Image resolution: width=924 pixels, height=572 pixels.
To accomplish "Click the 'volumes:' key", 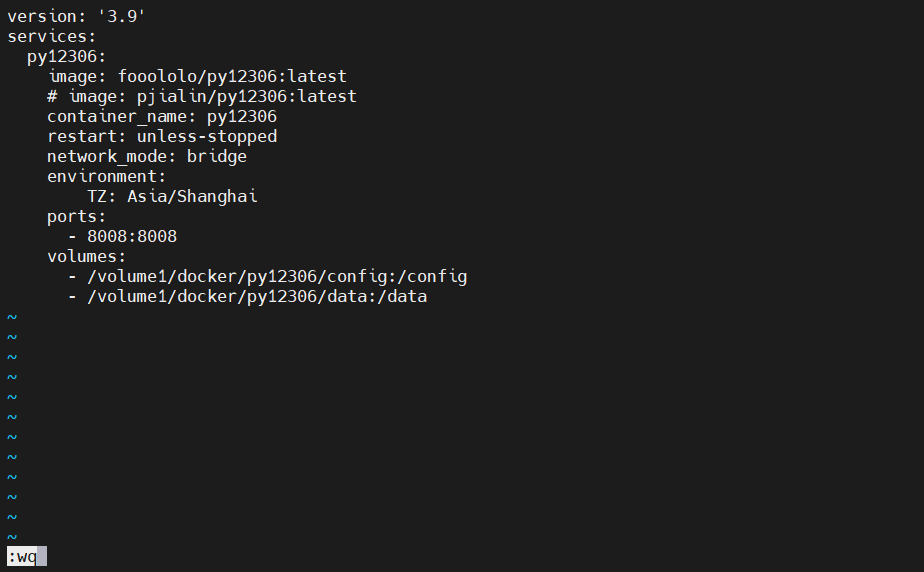I will 86,256.
